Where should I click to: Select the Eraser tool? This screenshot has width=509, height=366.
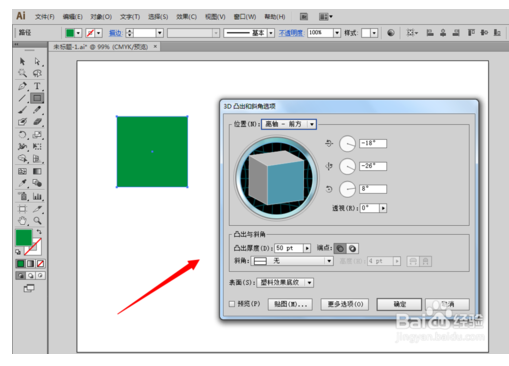click(37, 122)
